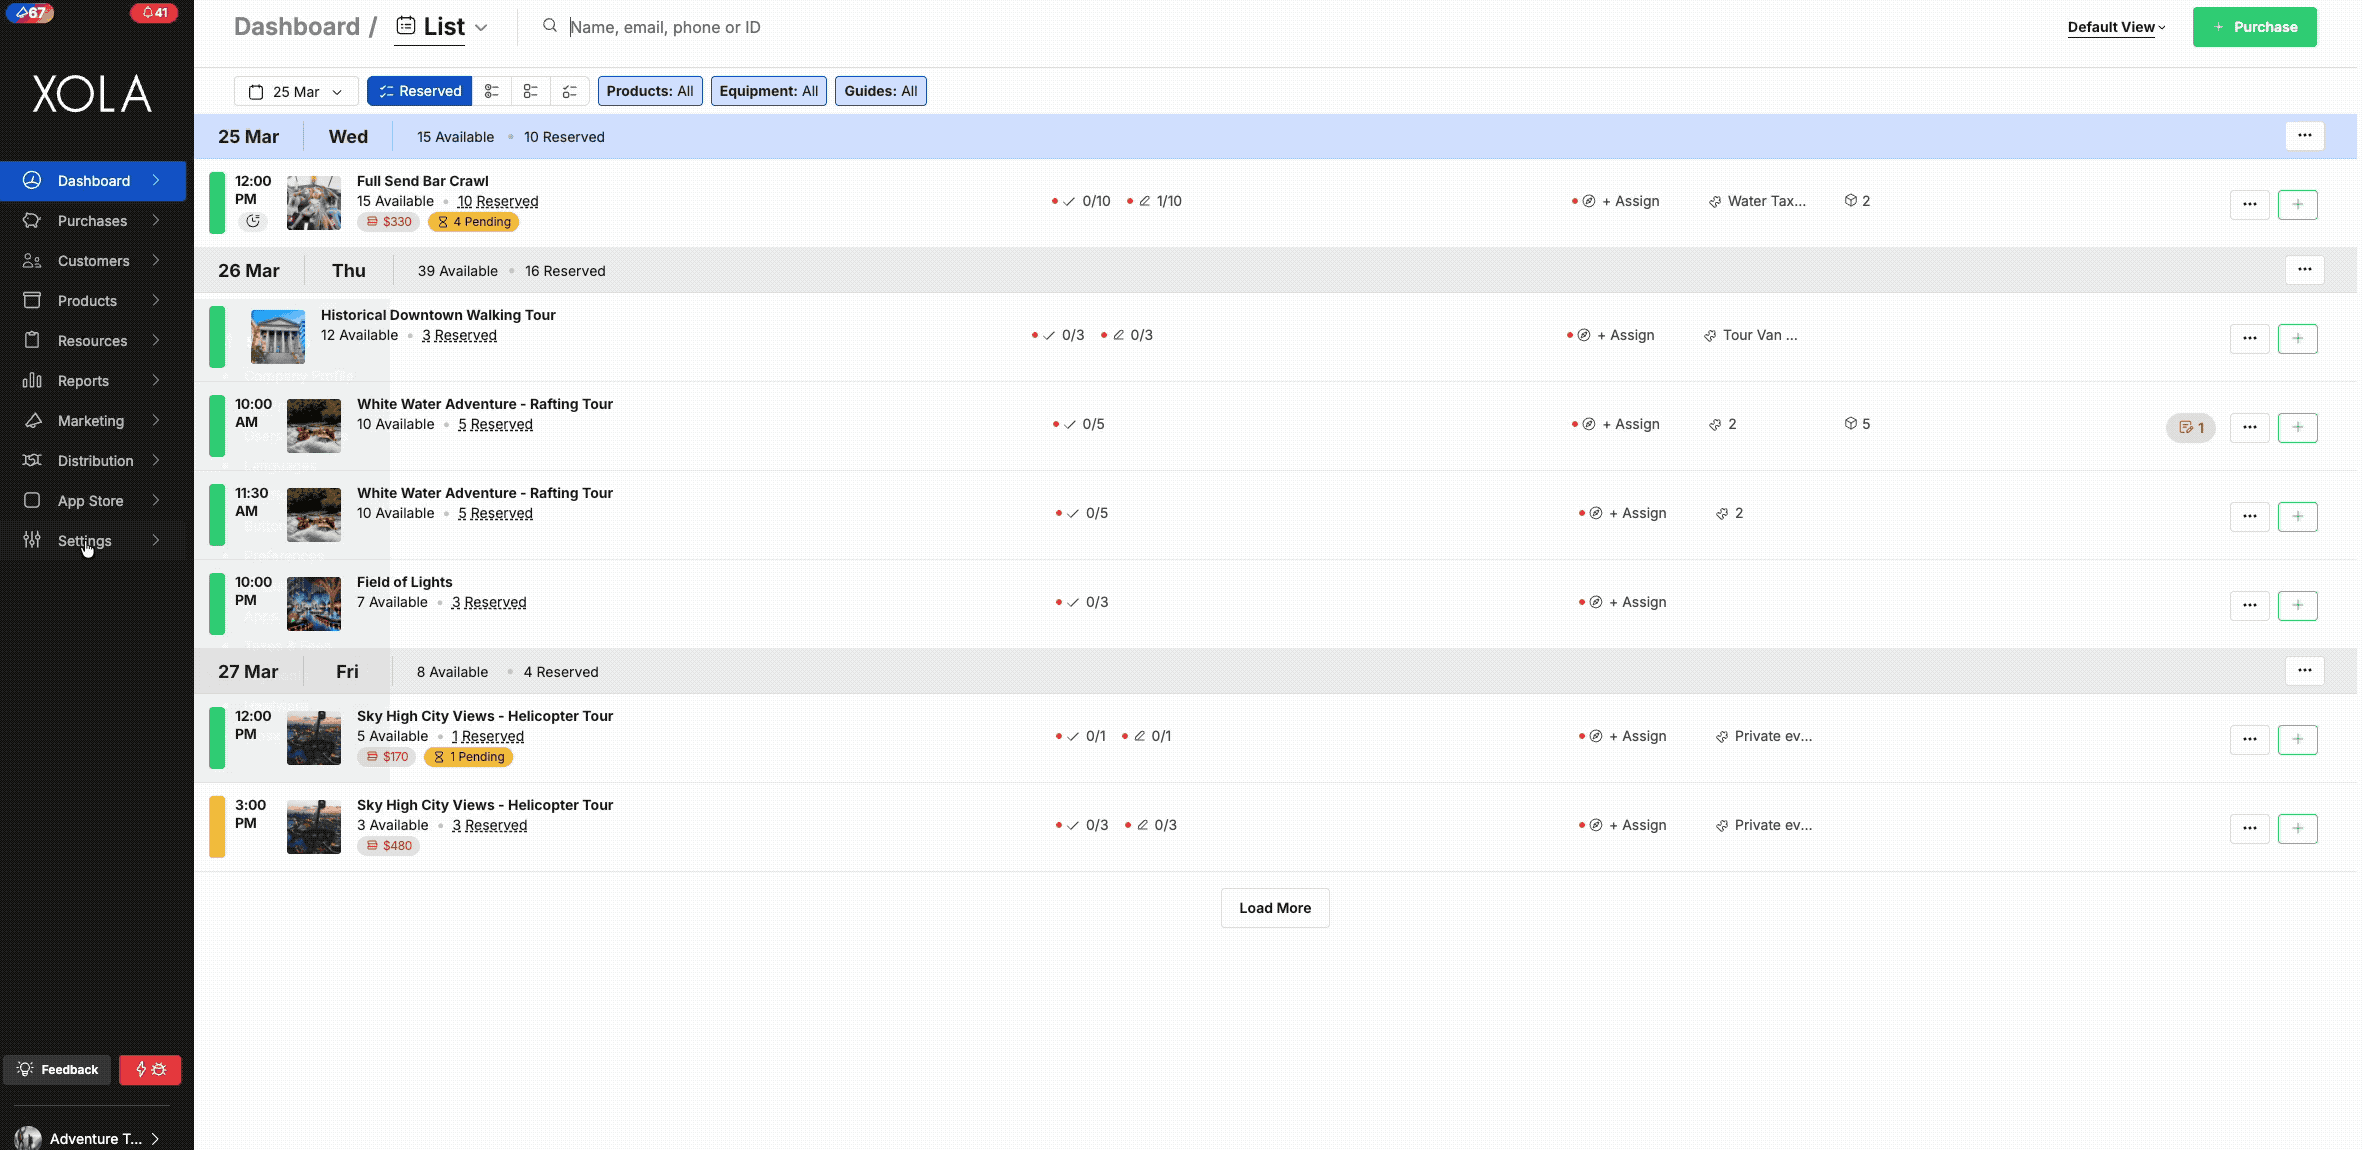This screenshot has height=1150, width=2362.
Task: Open three-dot menu for 27 Mar header
Action: (2304, 670)
